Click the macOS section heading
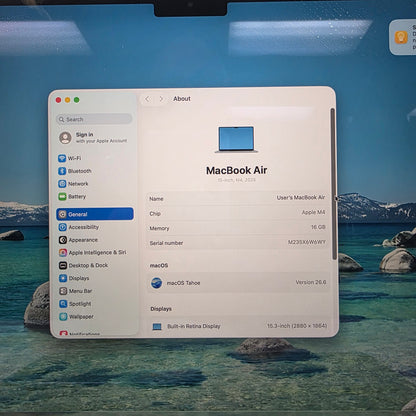 click(159, 266)
